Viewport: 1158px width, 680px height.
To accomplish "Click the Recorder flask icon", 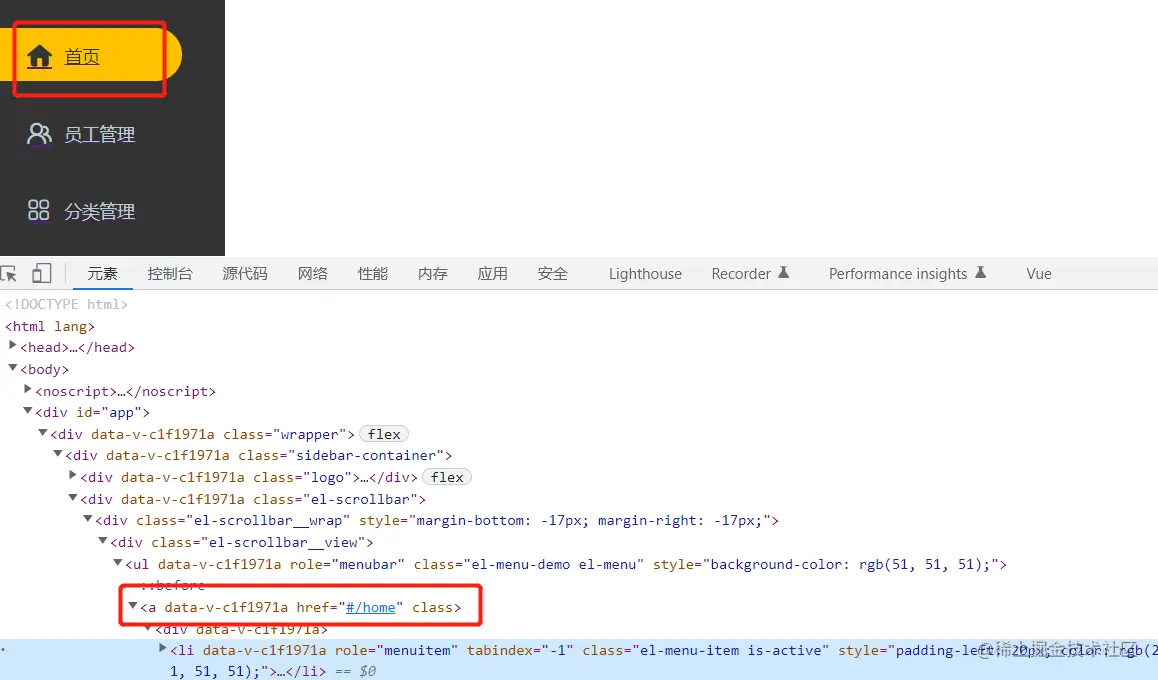I will [x=784, y=272].
